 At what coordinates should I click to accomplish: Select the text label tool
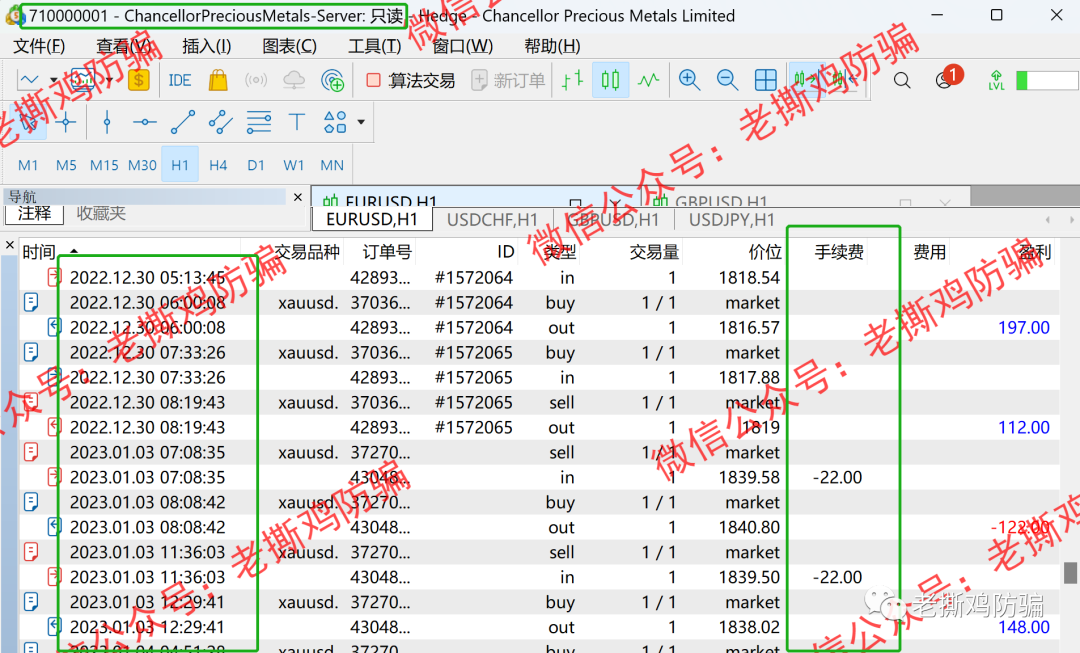click(x=297, y=123)
